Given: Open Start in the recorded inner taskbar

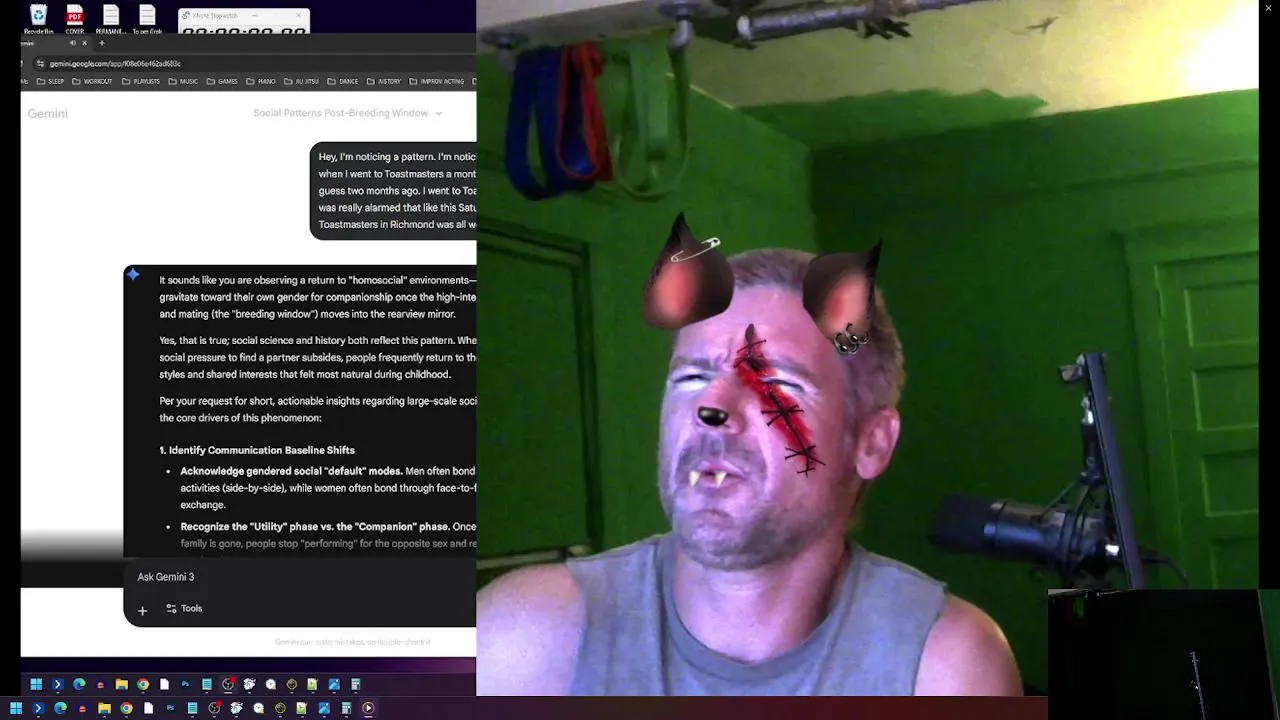Looking at the screenshot, I should coord(36,684).
